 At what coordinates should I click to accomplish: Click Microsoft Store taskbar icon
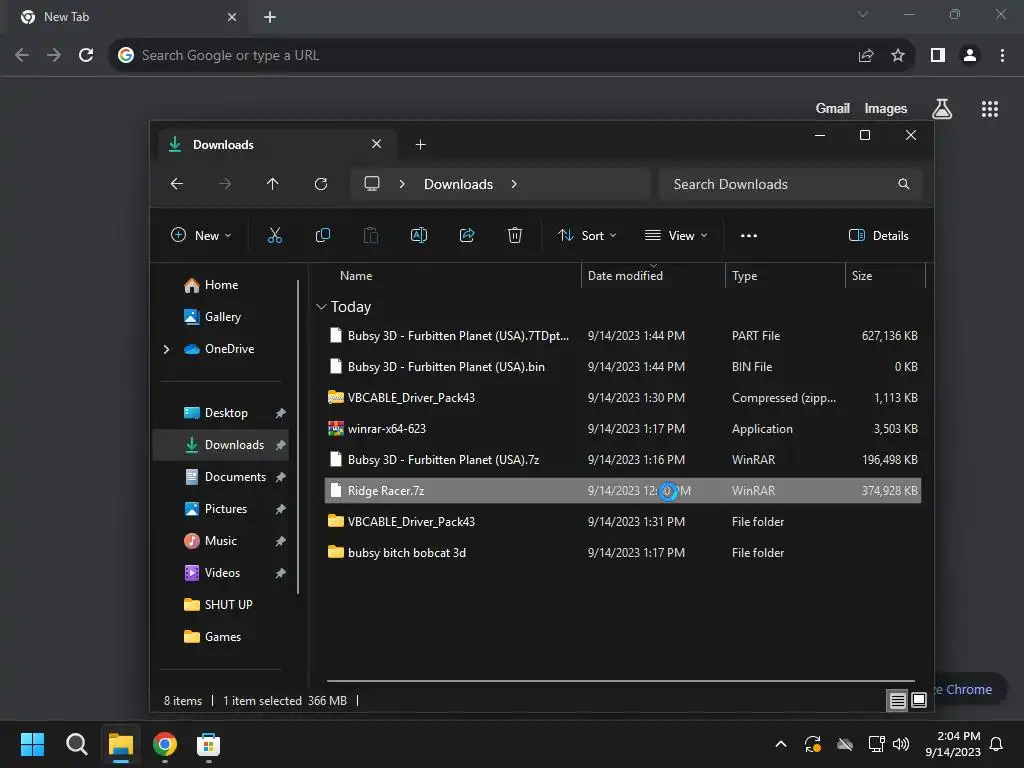coord(208,744)
